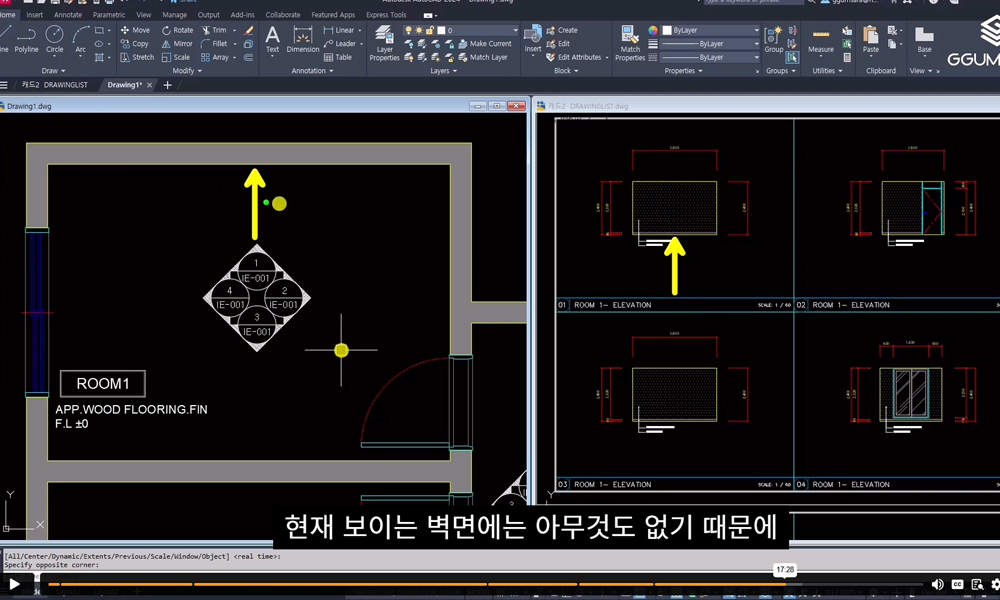
Task: Open the Express Tools tab
Action: click(x=386, y=15)
